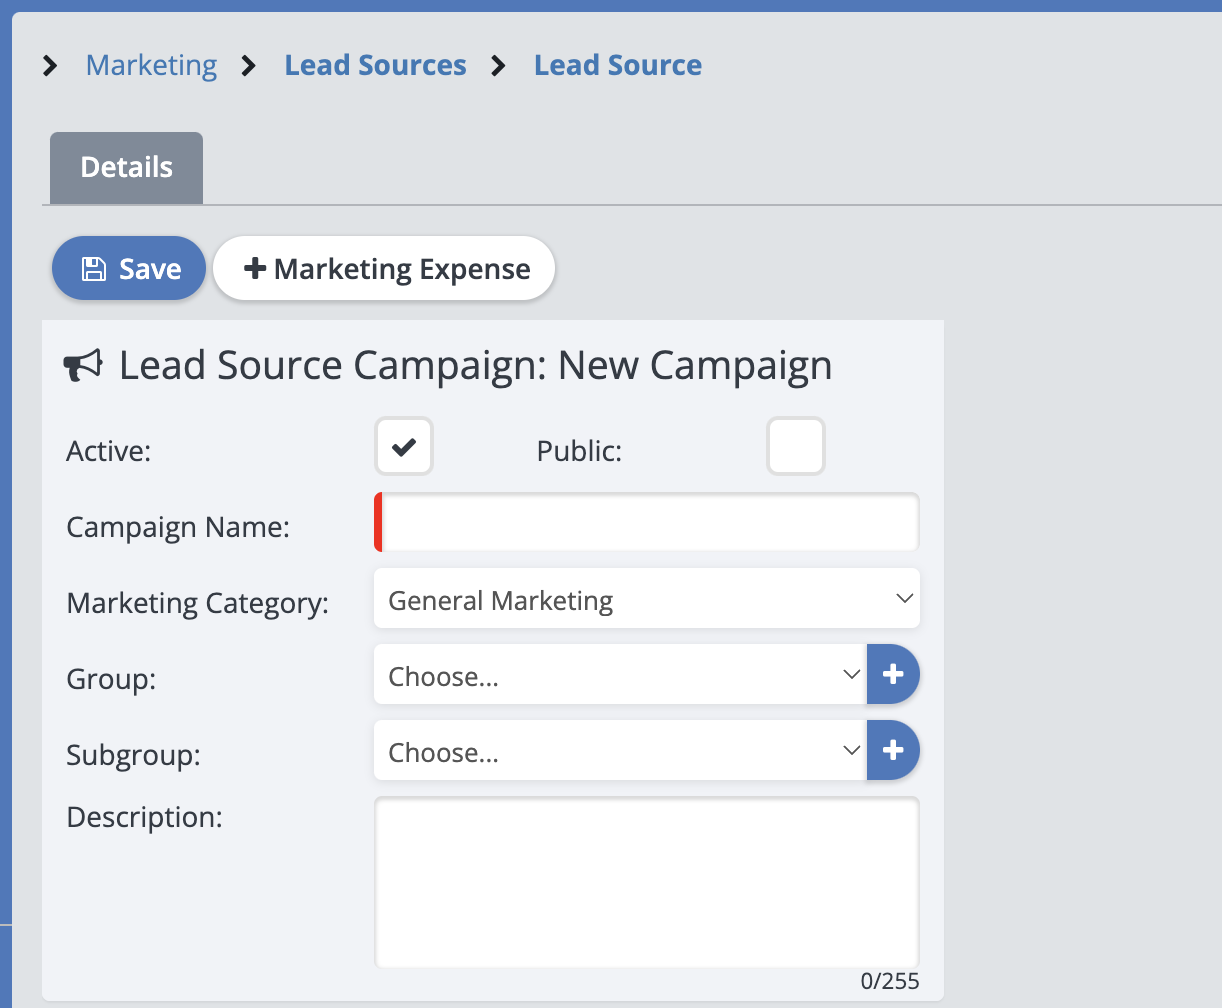Click the megaphone icon beside Lead Source Campaign

pyautogui.click(x=84, y=366)
